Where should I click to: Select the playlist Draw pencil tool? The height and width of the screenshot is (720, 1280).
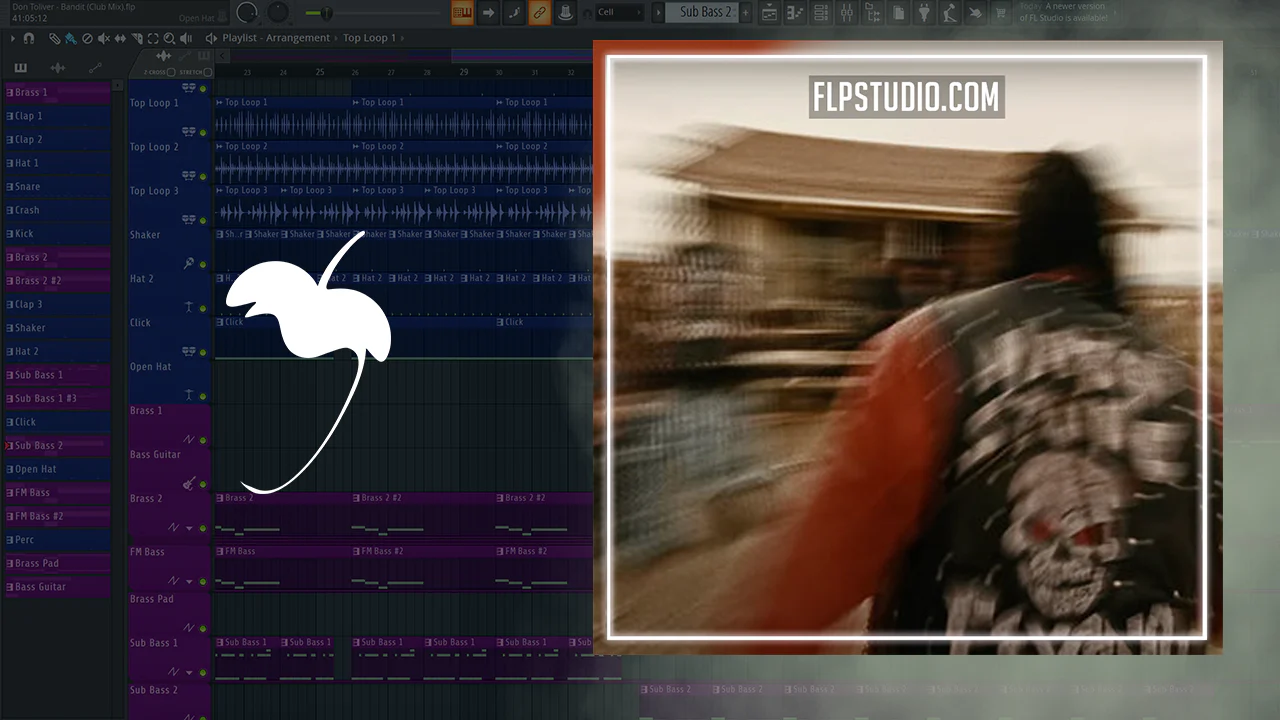coord(56,38)
